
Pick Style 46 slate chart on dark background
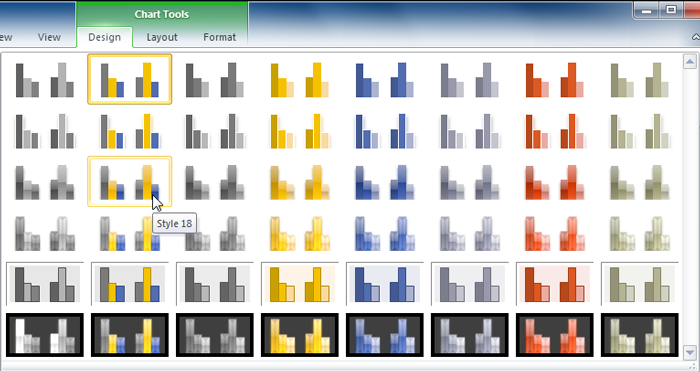click(470, 335)
